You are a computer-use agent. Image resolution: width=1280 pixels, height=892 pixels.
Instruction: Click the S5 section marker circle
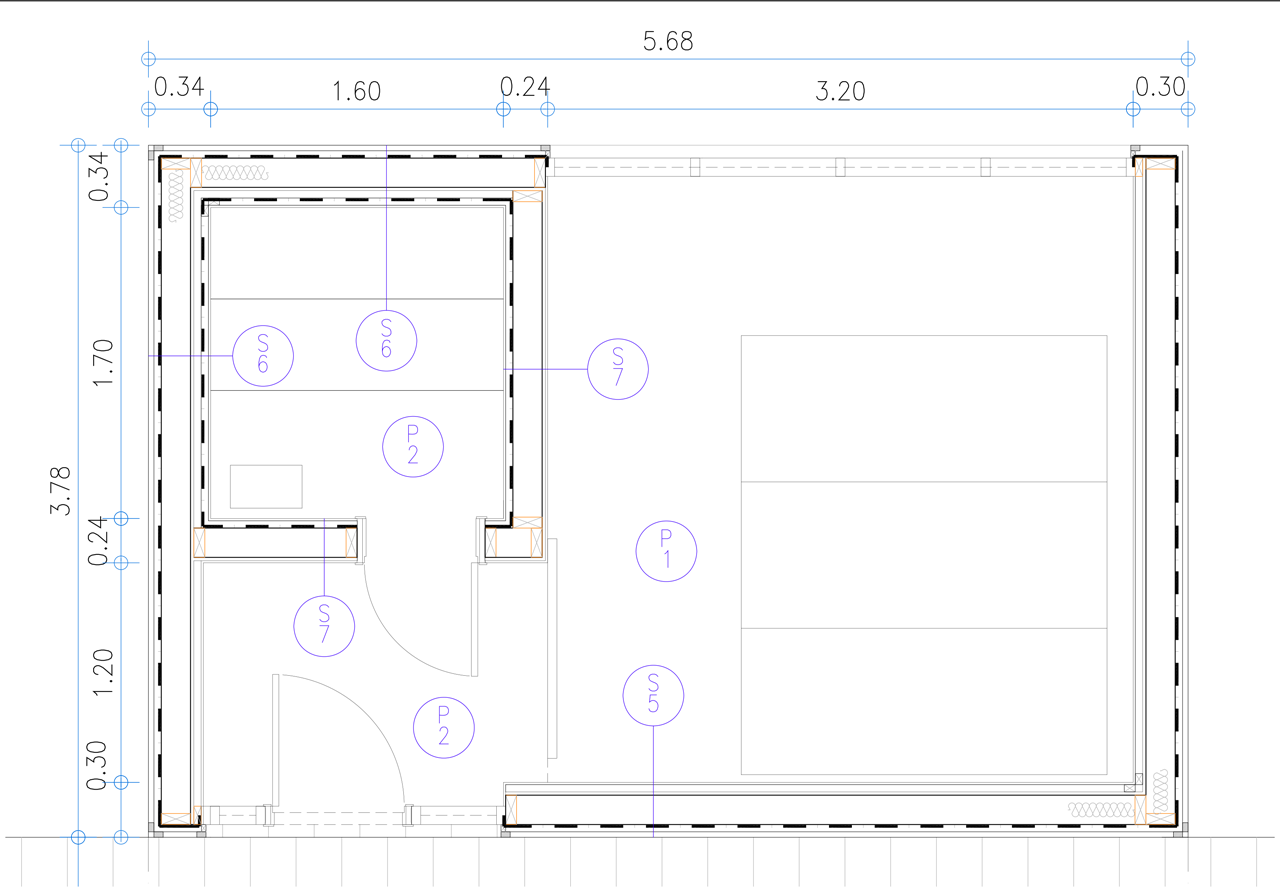pyautogui.click(x=653, y=695)
